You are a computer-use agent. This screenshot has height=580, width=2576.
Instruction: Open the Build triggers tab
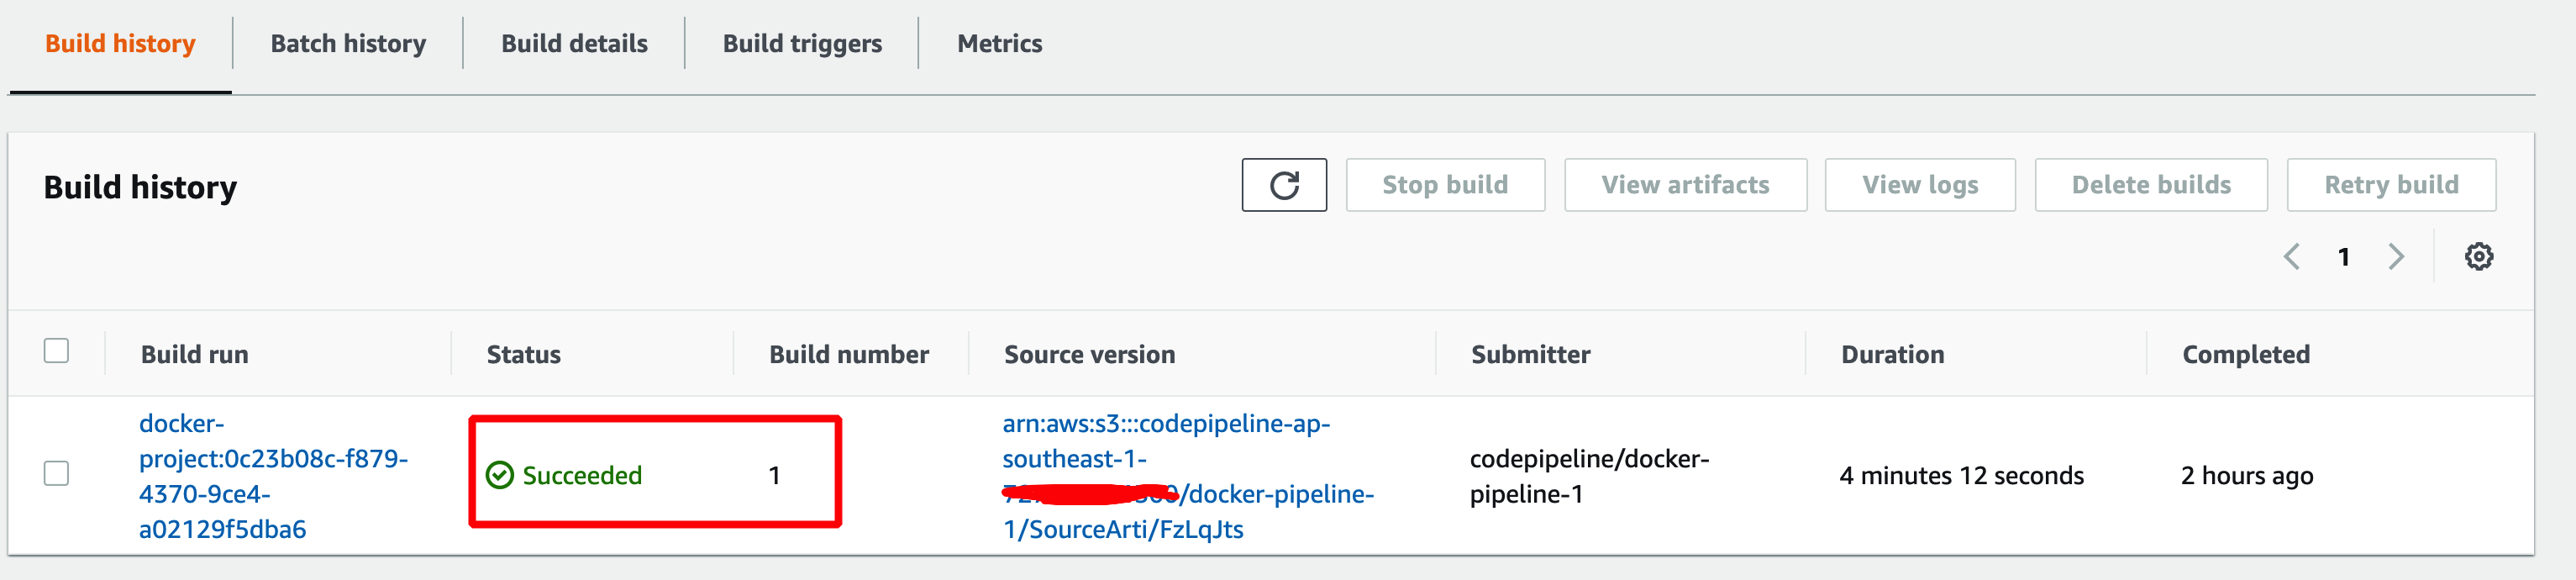click(802, 44)
